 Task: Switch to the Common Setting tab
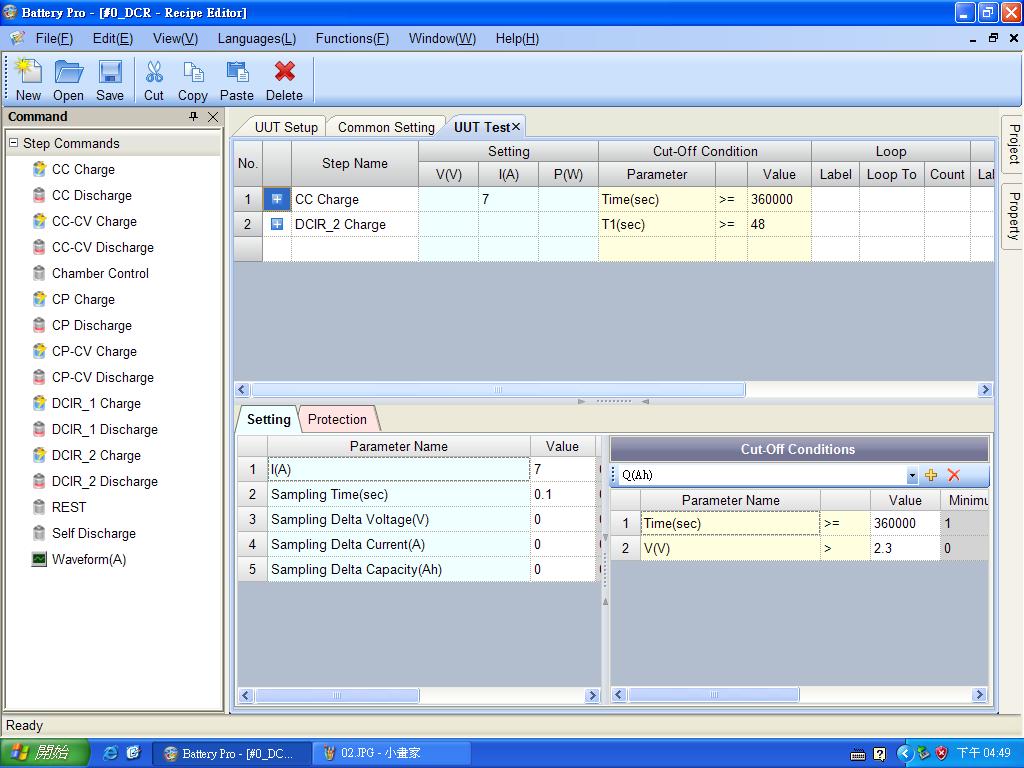tap(386, 127)
